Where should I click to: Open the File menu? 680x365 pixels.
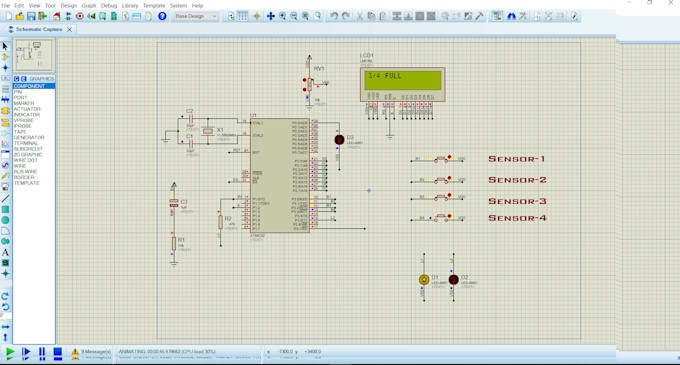tap(6, 6)
